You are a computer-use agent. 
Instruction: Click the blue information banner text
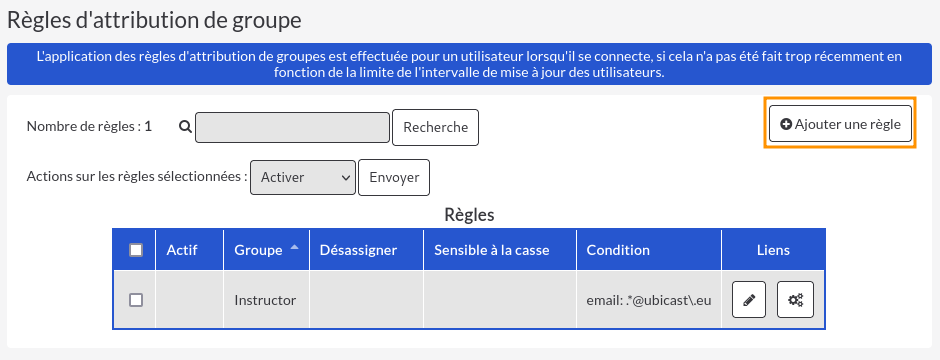point(469,65)
